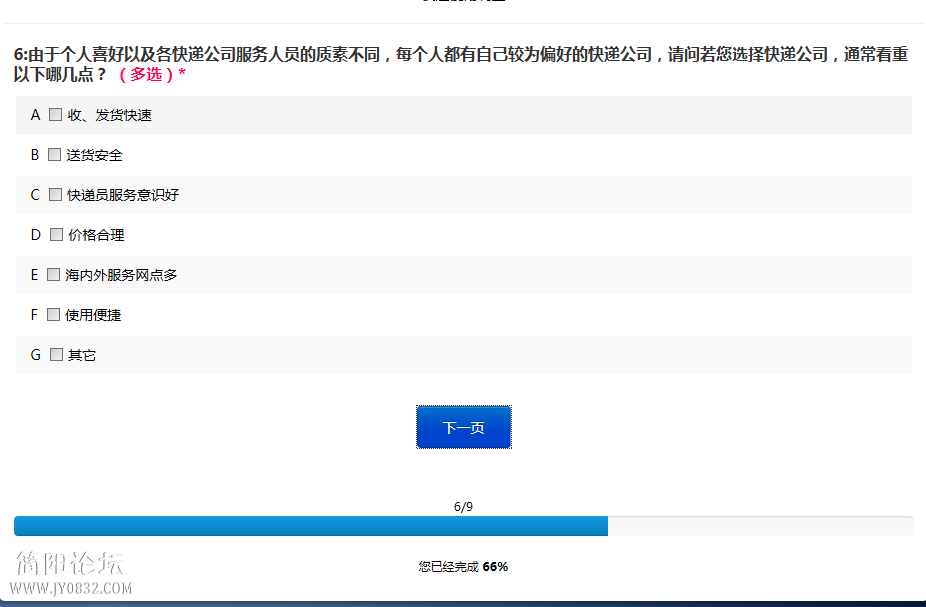Click the blue survey progress bar

(x=464, y=526)
